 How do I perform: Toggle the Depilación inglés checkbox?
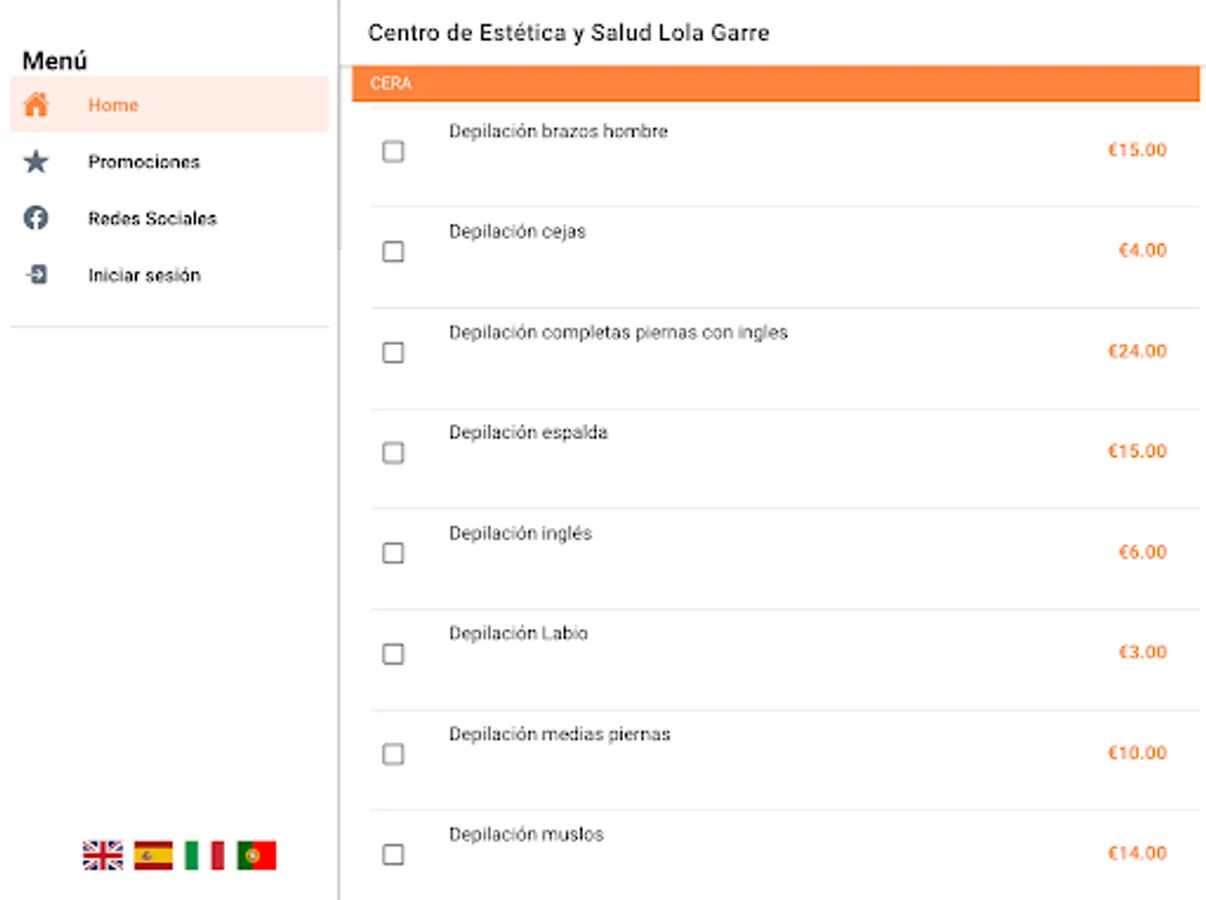(x=393, y=553)
